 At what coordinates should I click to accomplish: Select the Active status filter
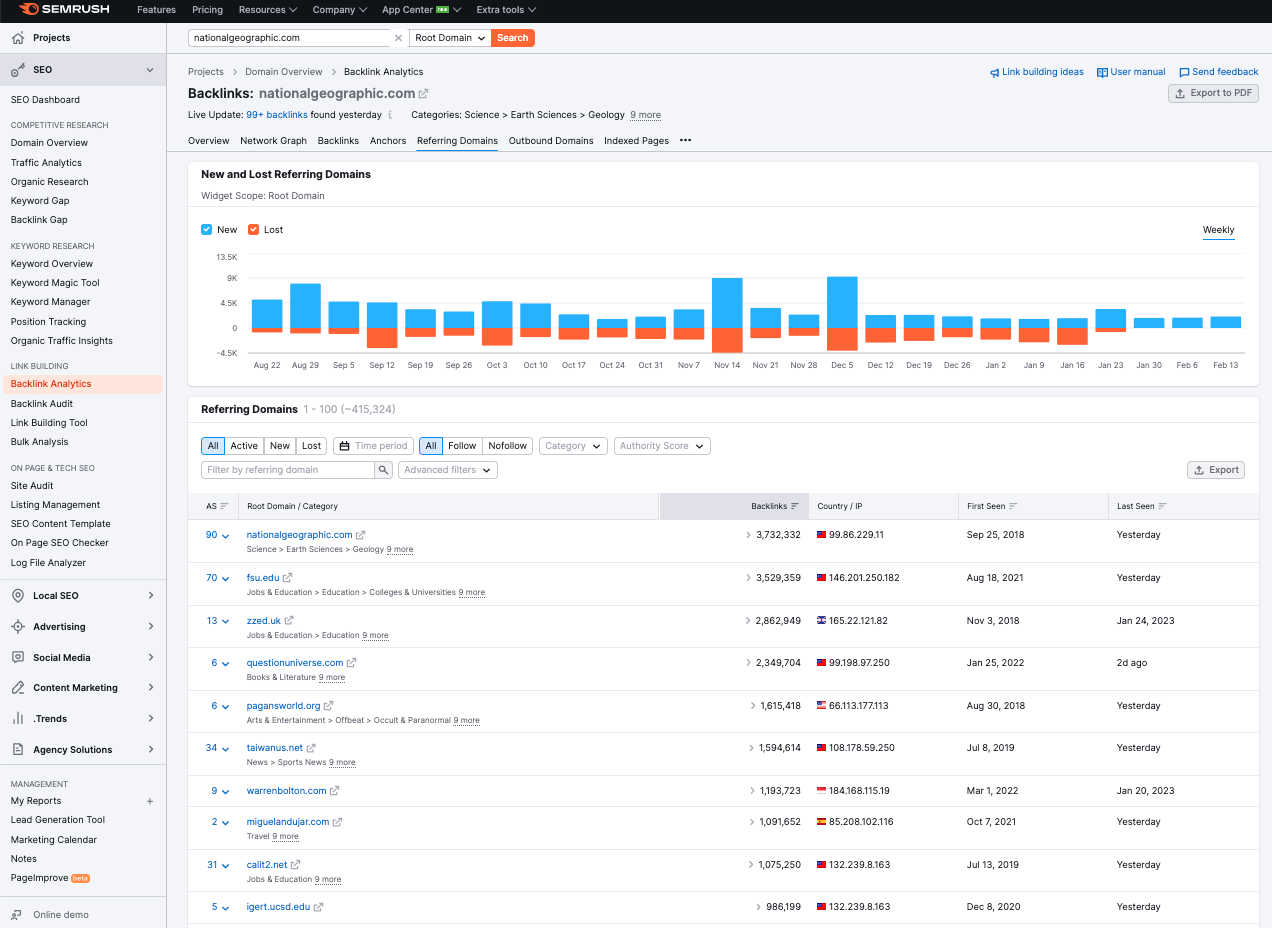(x=244, y=446)
